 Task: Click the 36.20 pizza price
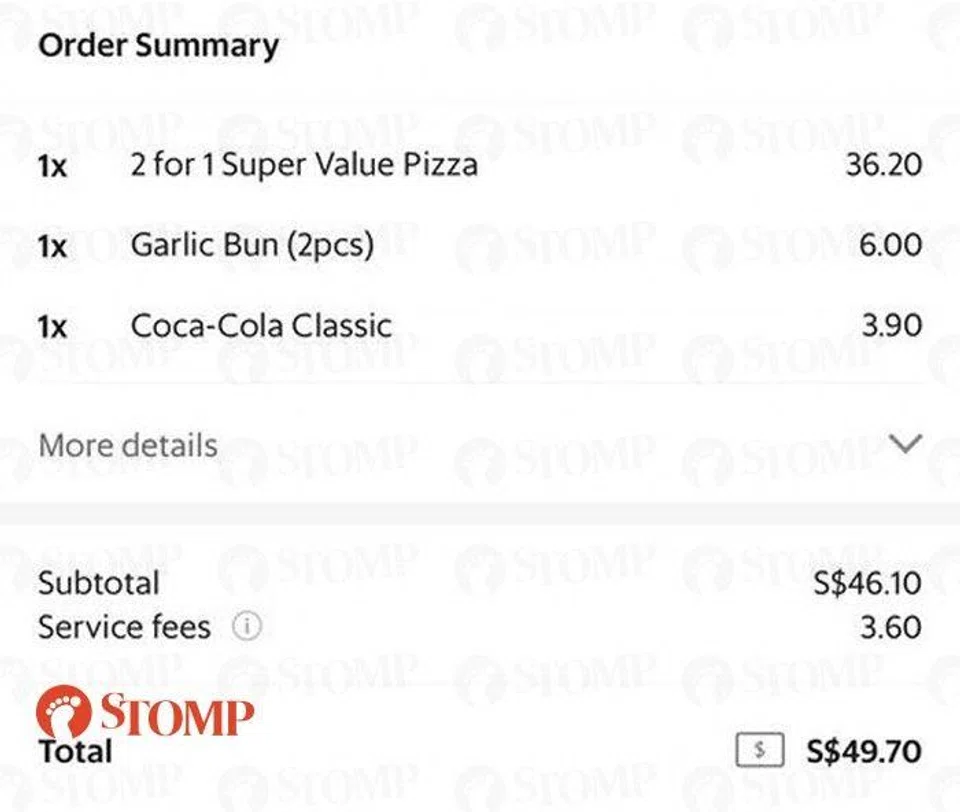tap(883, 165)
